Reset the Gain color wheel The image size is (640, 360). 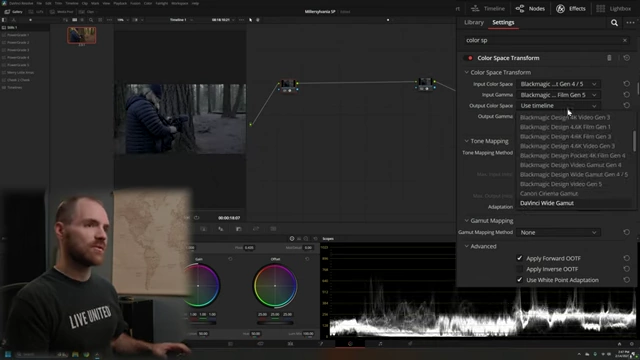(x=230, y=259)
